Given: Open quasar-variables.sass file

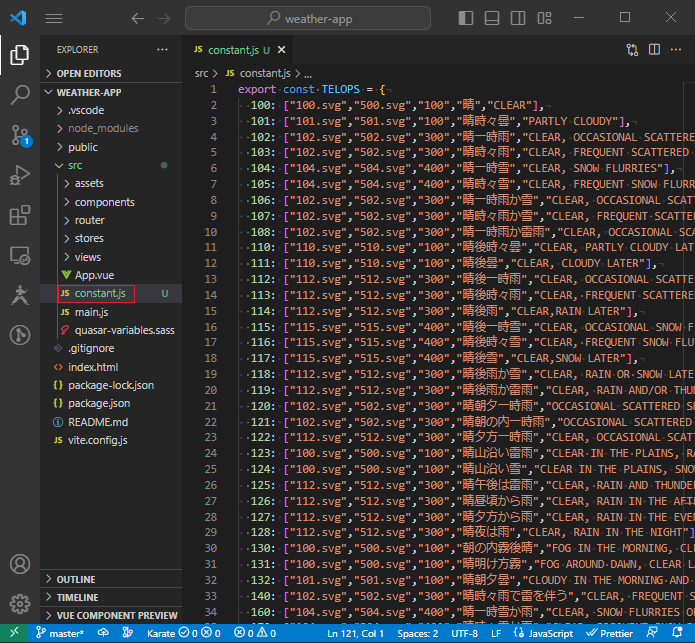Looking at the screenshot, I should tap(111, 330).
